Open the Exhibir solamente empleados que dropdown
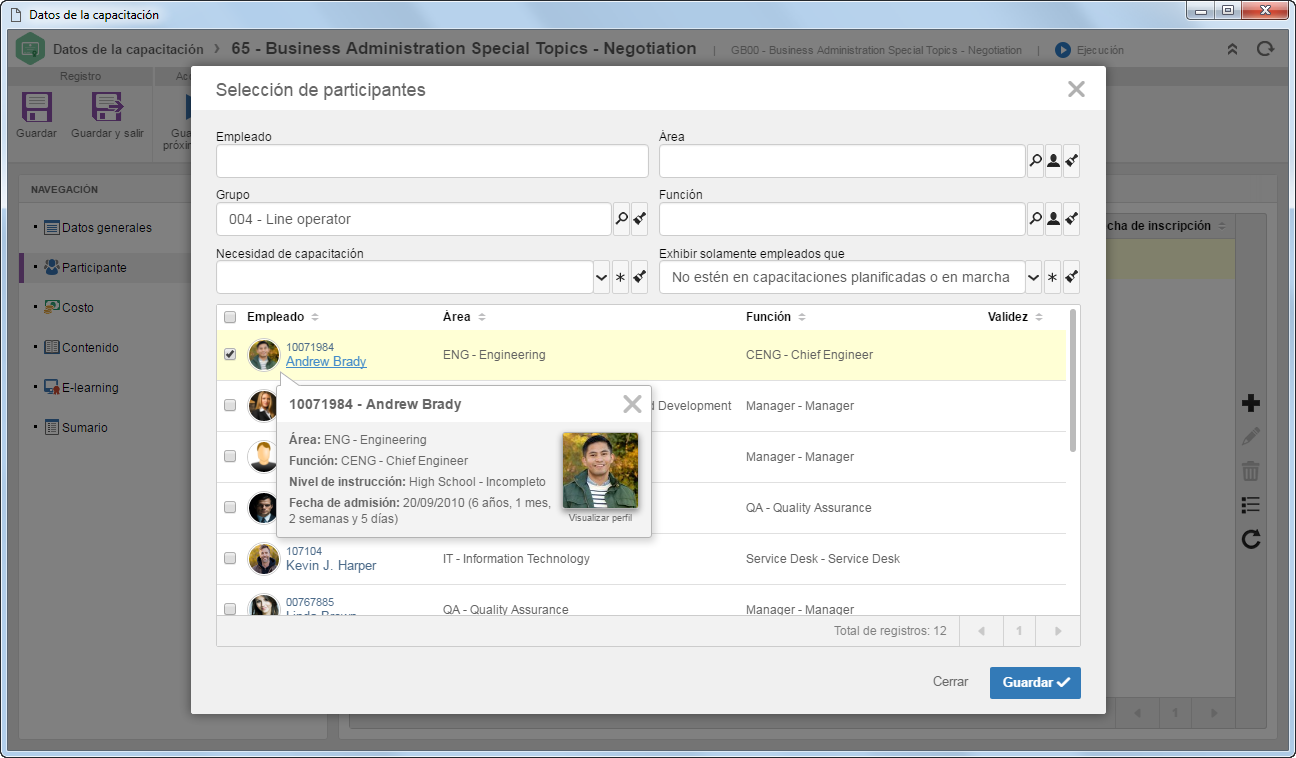This screenshot has width=1296, height=758. 1034,277
